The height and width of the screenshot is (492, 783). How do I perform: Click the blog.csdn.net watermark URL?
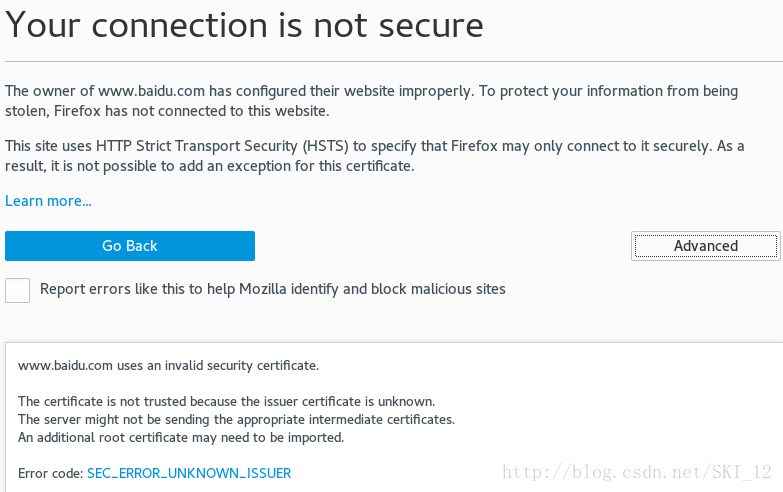click(x=636, y=472)
